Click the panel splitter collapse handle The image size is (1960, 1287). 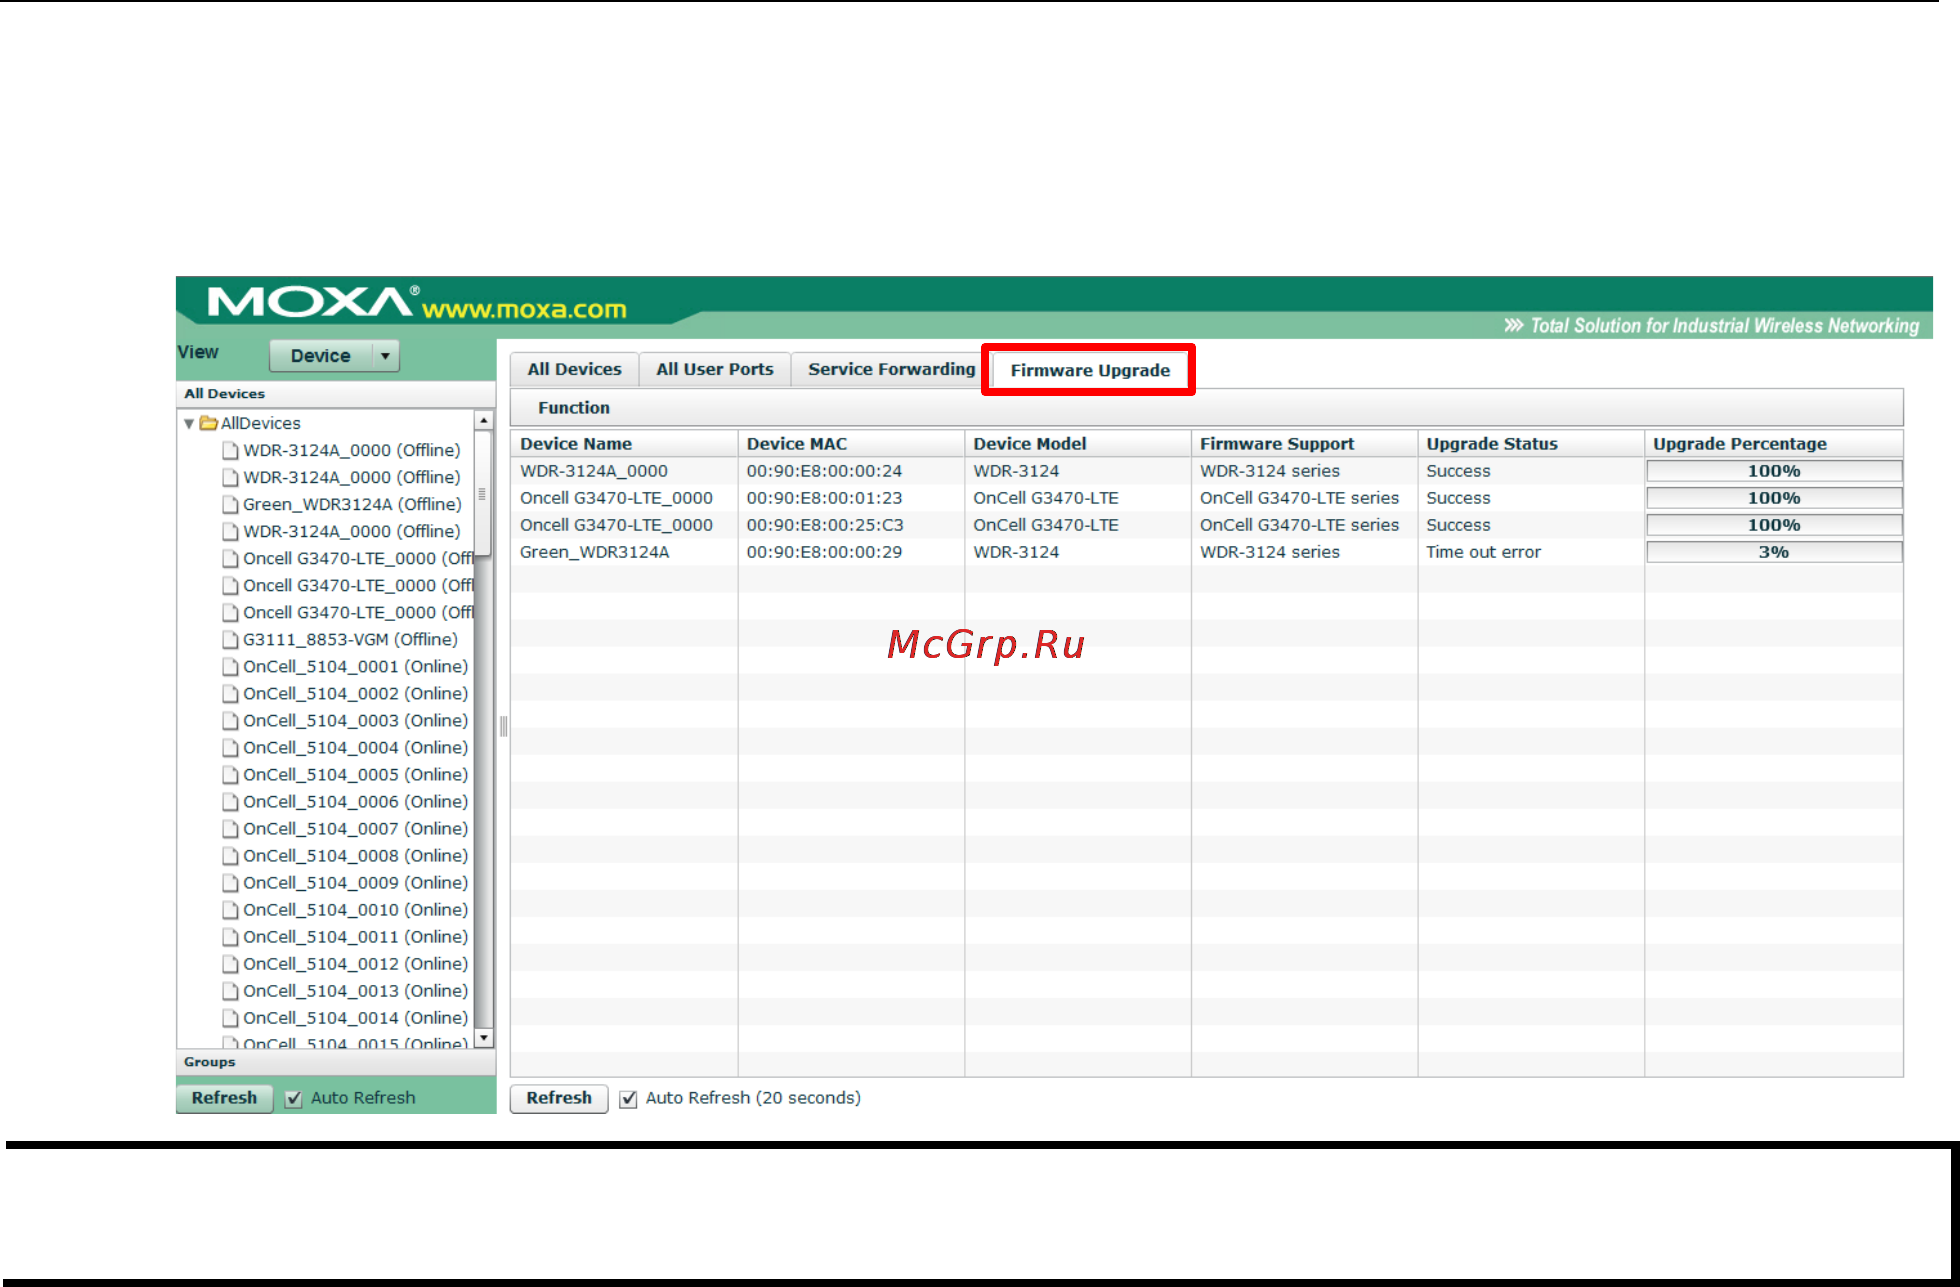click(x=503, y=727)
